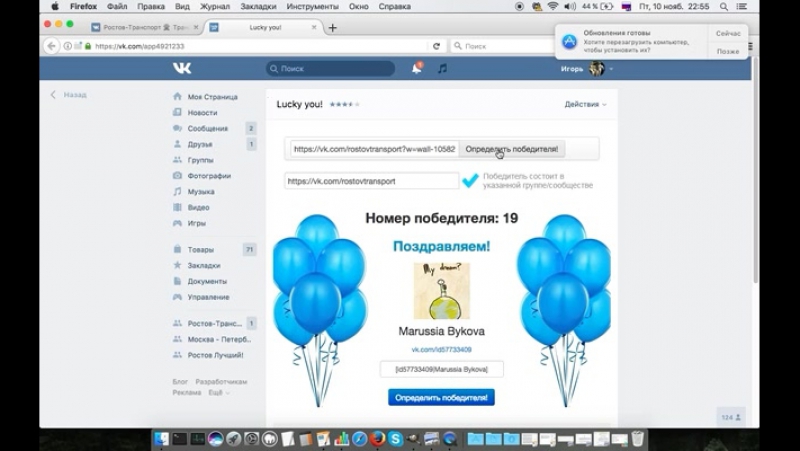Open the Правка menu
The width and height of the screenshot is (800, 451).
(x=151, y=7)
